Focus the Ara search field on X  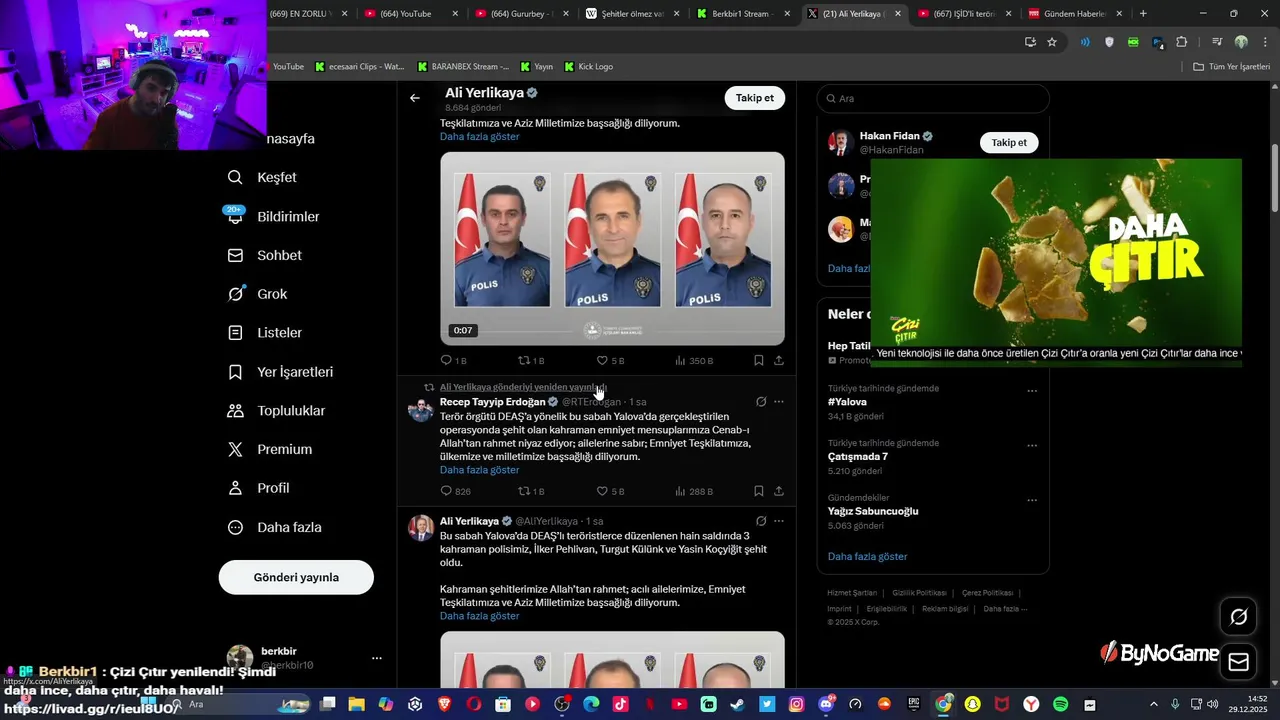[x=933, y=98]
